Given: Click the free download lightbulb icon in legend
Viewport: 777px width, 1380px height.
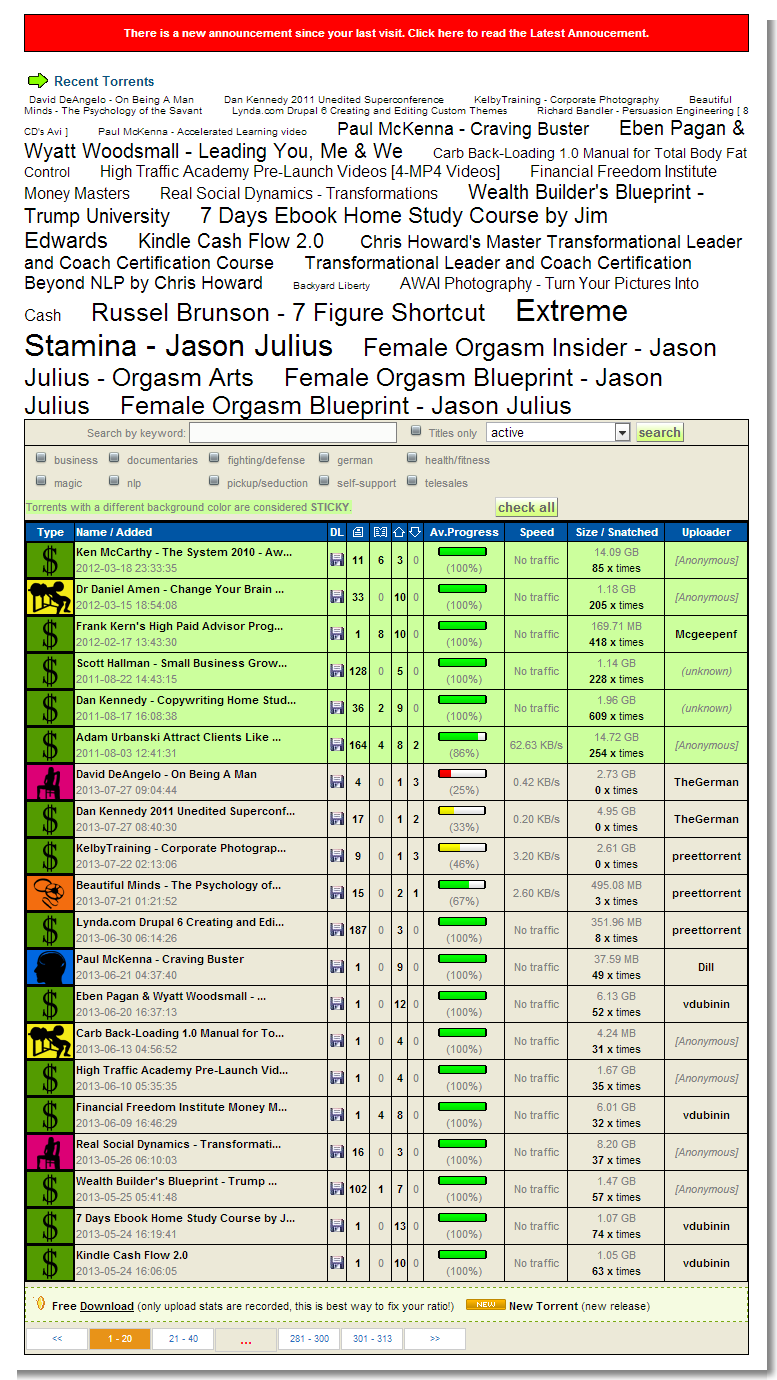Looking at the screenshot, I should pos(40,1304).
